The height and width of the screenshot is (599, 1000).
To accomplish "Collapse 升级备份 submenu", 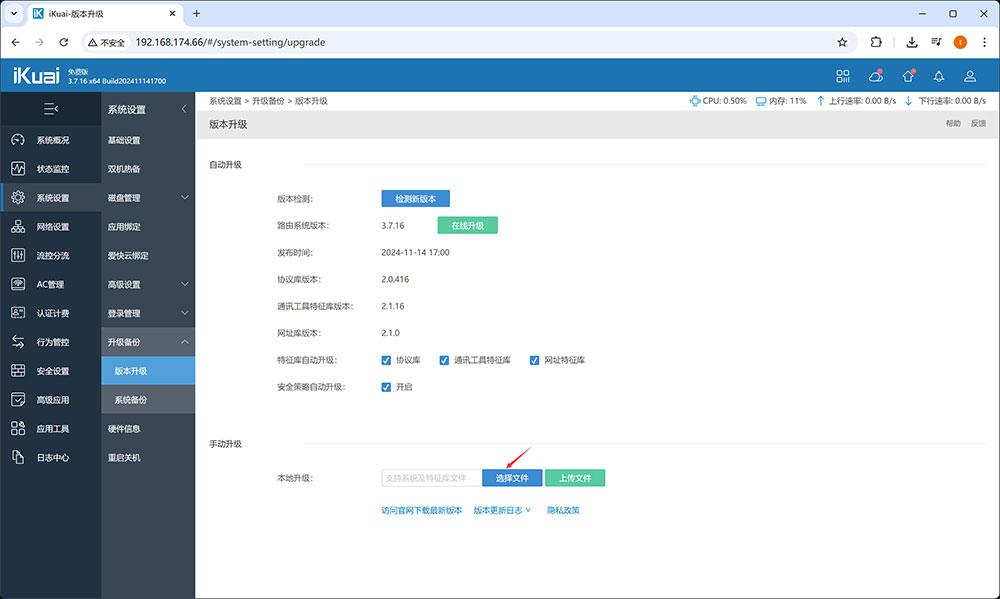I will 184,342.
